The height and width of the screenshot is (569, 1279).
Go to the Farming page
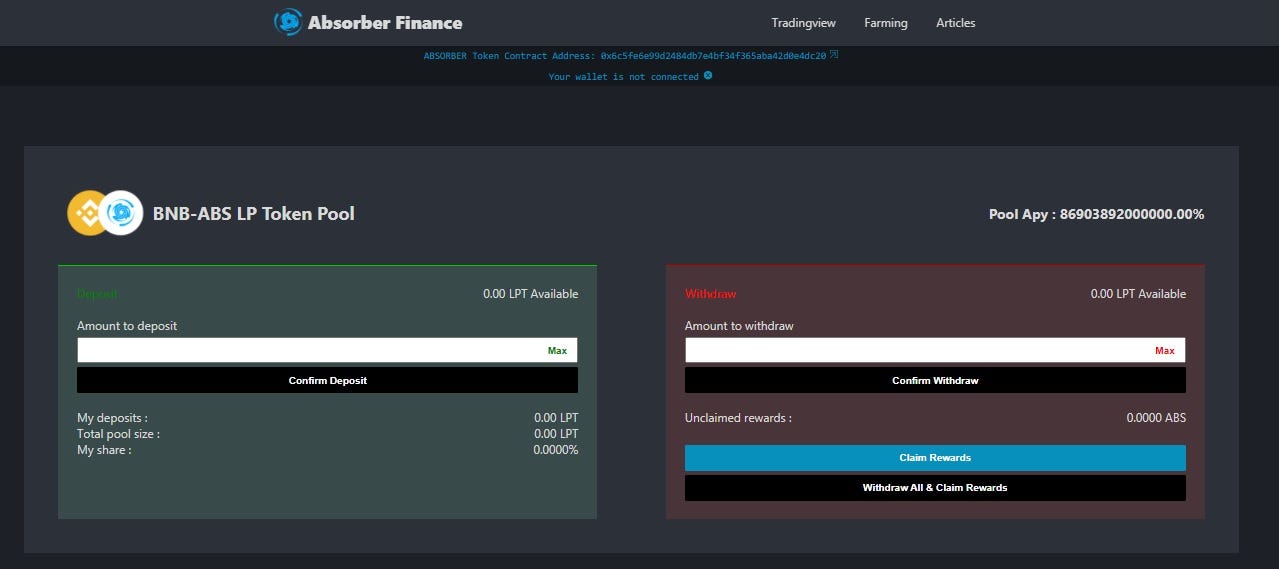click(886, 23)
